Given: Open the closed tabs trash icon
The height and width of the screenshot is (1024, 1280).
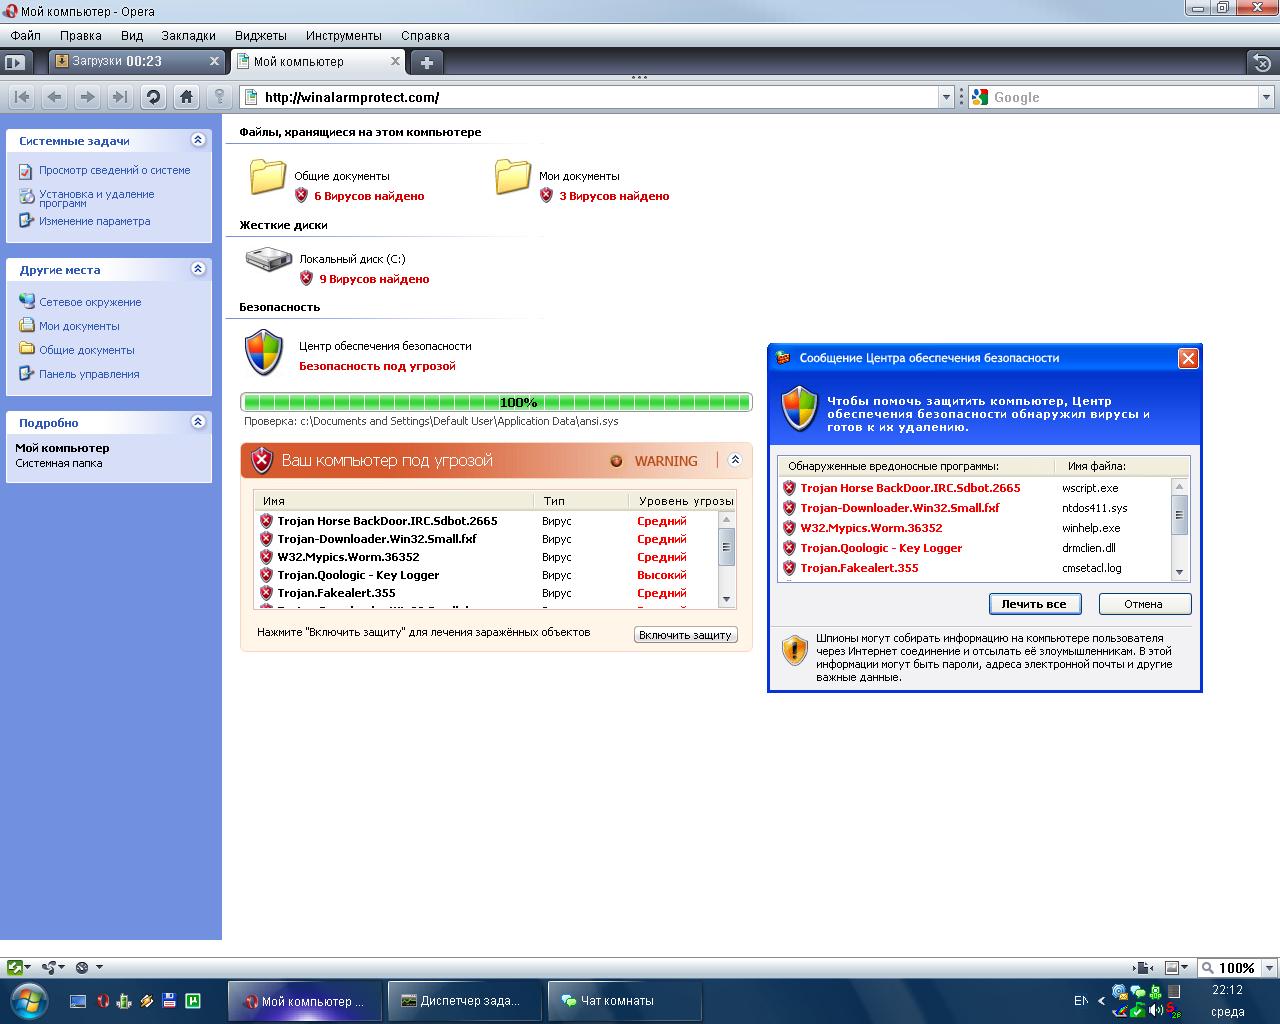Looking at the screenshot, I should 1262,62.
